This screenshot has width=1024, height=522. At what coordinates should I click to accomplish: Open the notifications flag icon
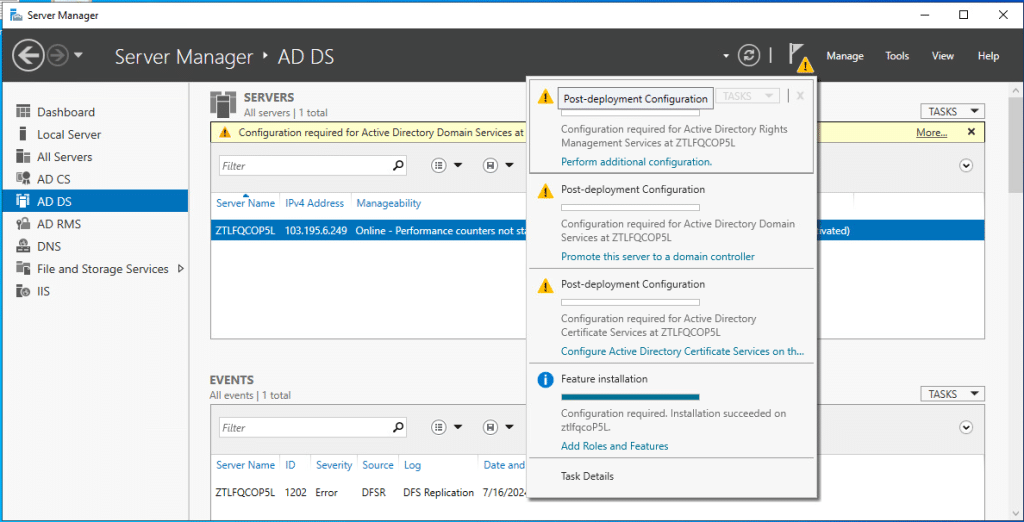(x=799, y=57)
